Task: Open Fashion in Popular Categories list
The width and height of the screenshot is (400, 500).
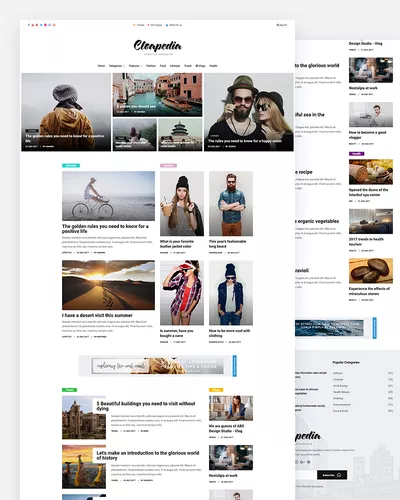Action: click(x=338, y=373)
